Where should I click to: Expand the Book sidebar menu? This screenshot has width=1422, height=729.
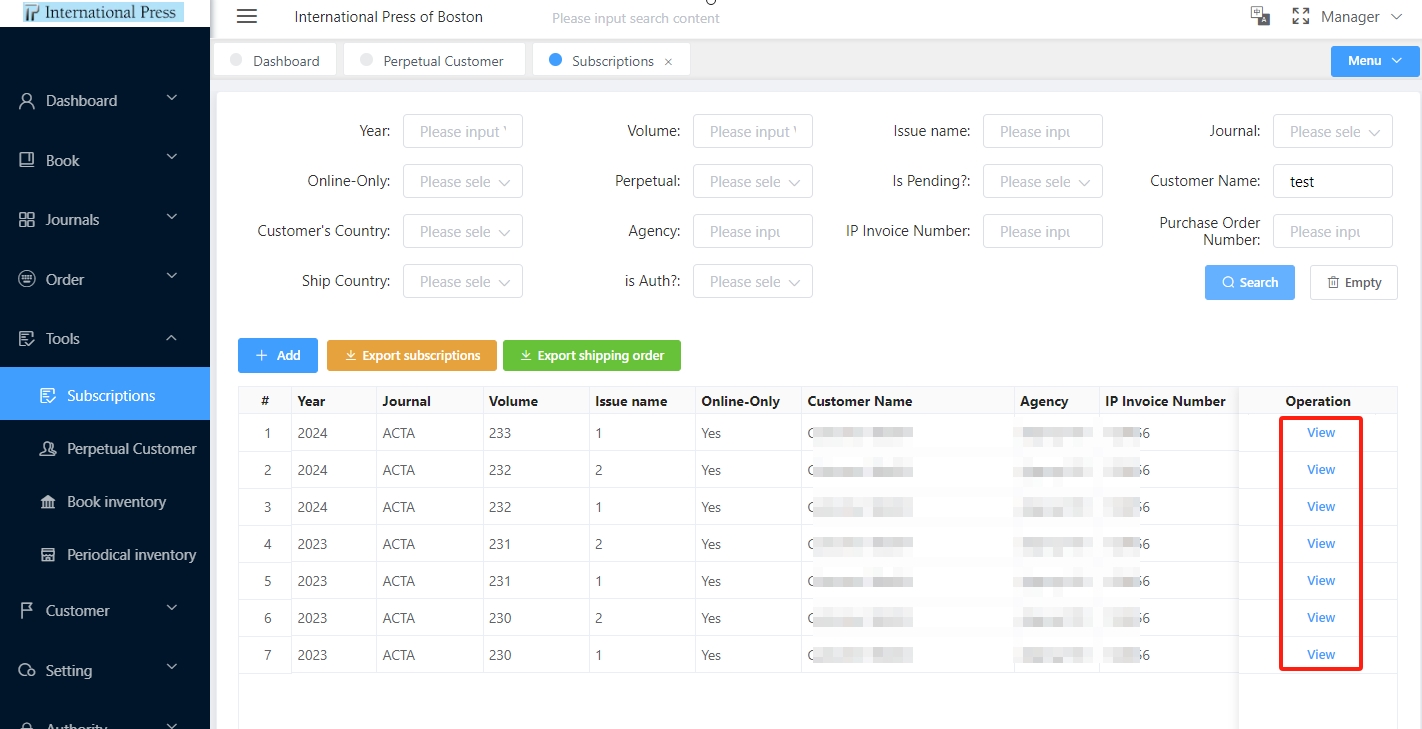coord(172,157)
